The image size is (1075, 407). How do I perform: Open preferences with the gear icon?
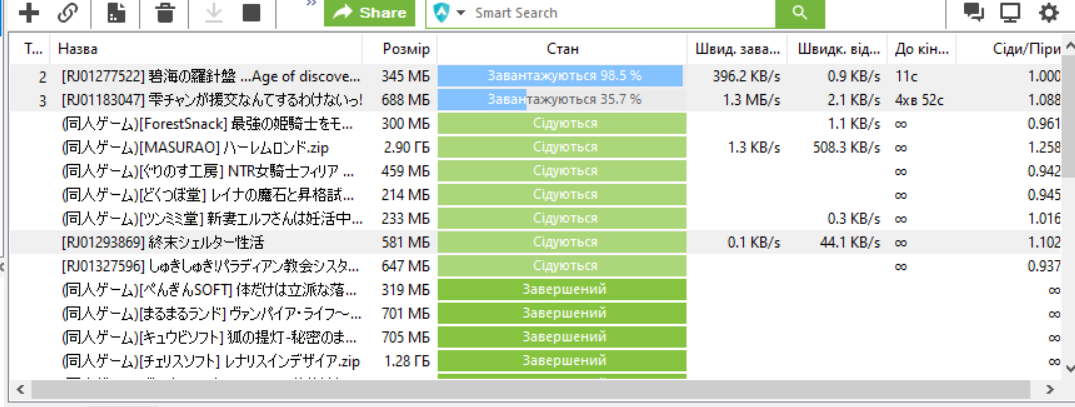click(1048, 12)
